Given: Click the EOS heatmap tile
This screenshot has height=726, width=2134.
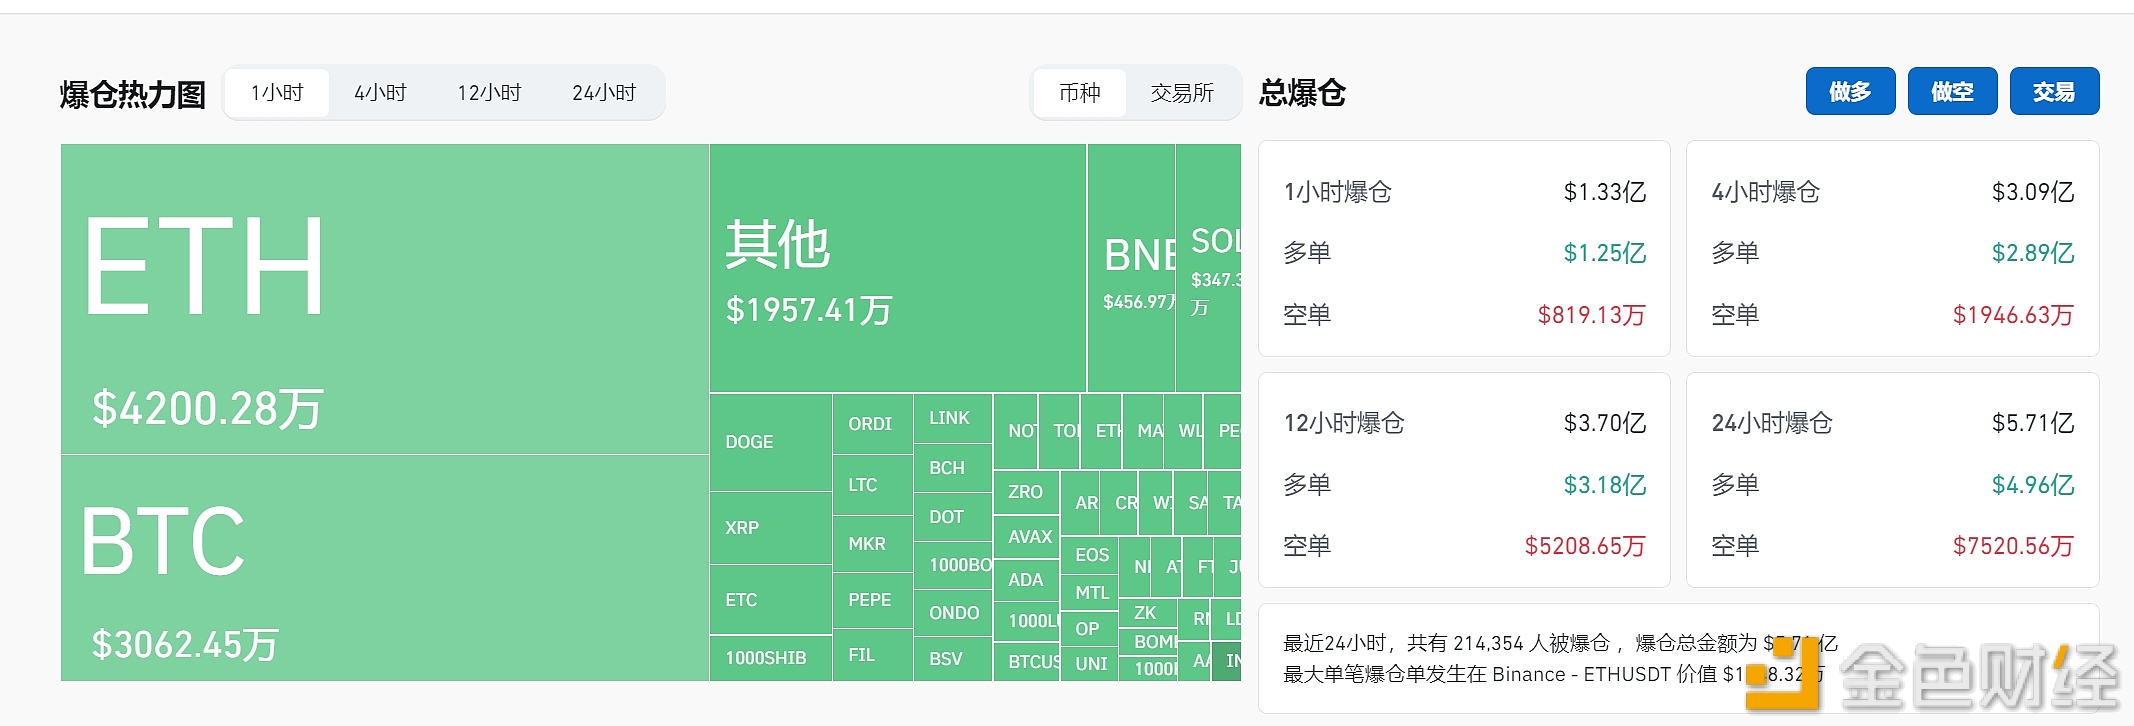Looking at the screenshot, I should [x=1090, y=555].
